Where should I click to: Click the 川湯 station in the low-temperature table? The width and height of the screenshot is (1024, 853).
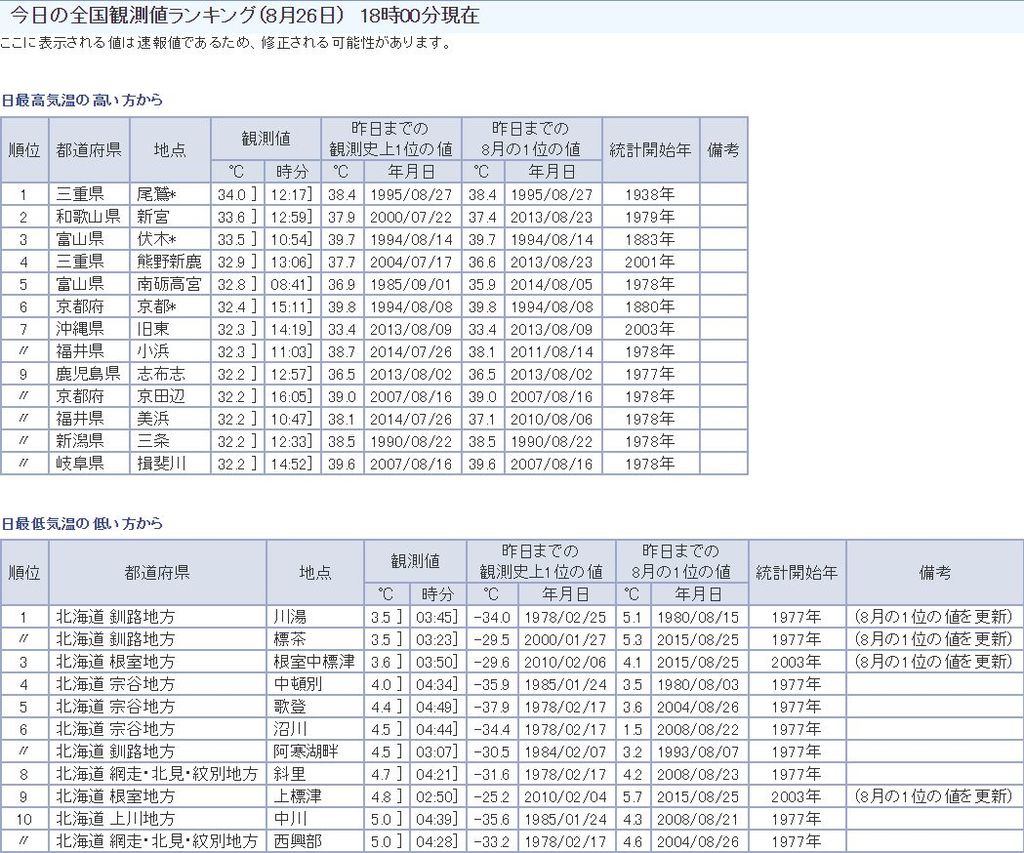(289, 617)
